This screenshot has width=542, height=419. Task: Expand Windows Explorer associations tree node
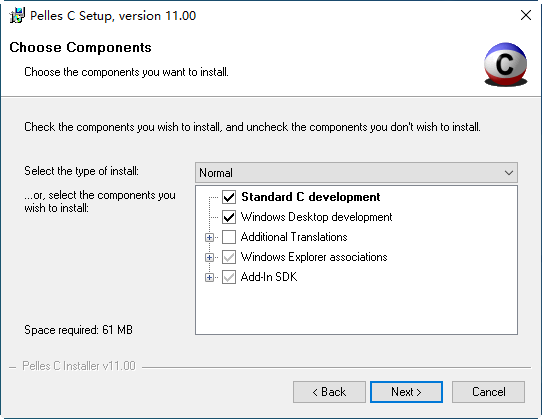(209, 257)
